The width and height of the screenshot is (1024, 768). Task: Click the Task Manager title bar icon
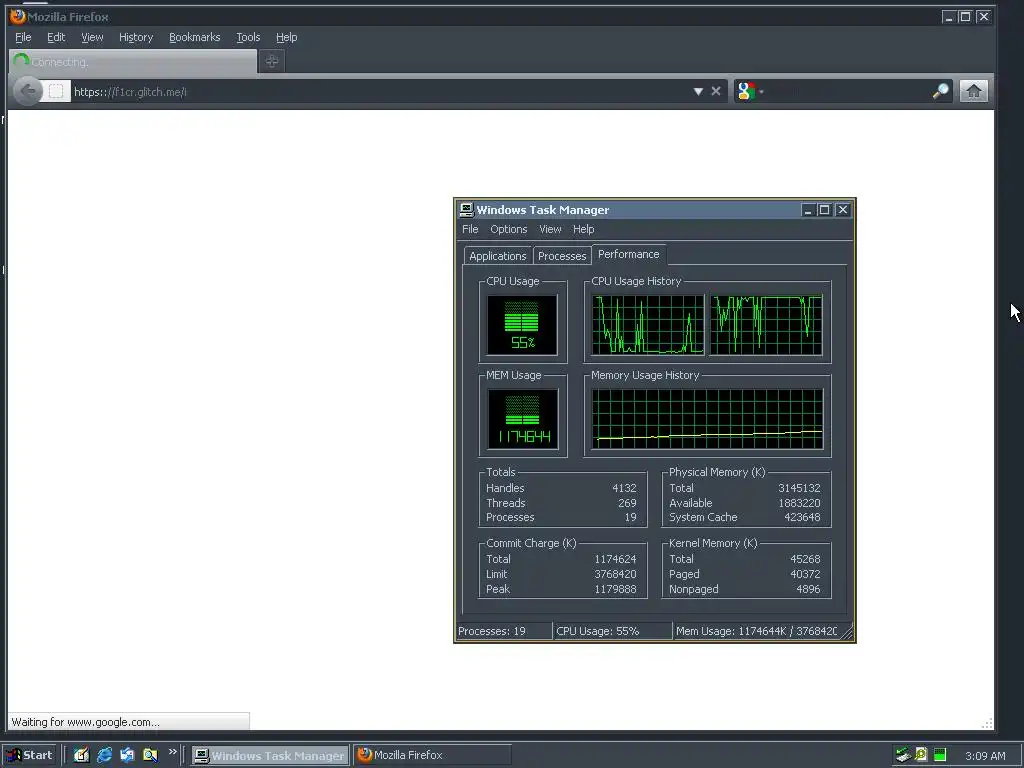466,210
